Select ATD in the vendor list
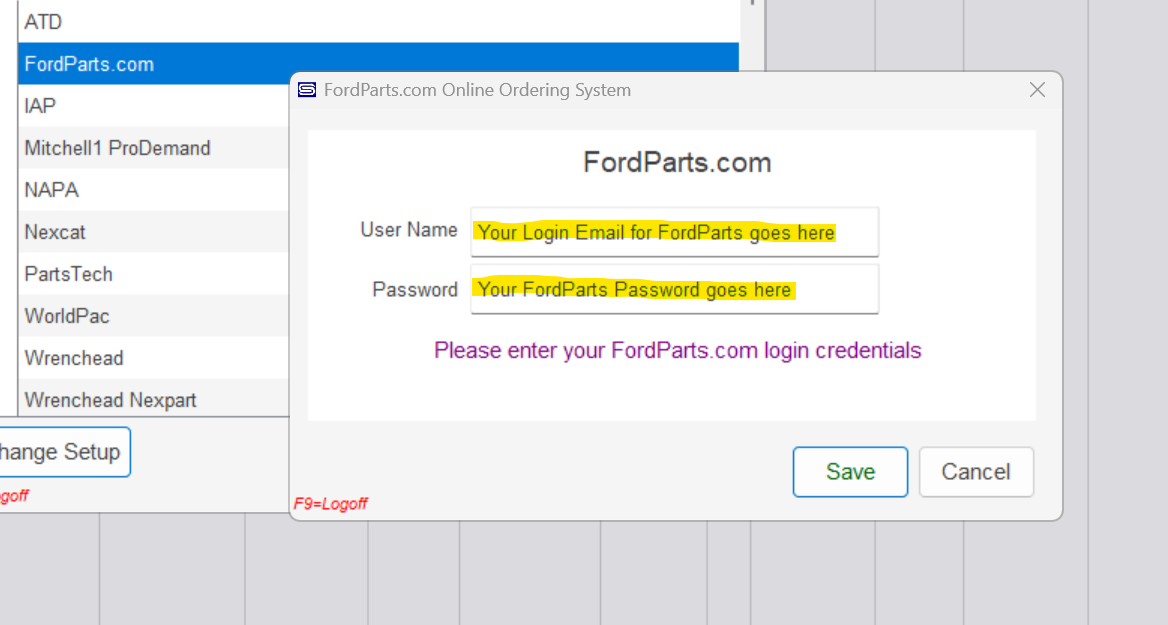Screen dimensions: 1168x625 (x=378, y=22)
